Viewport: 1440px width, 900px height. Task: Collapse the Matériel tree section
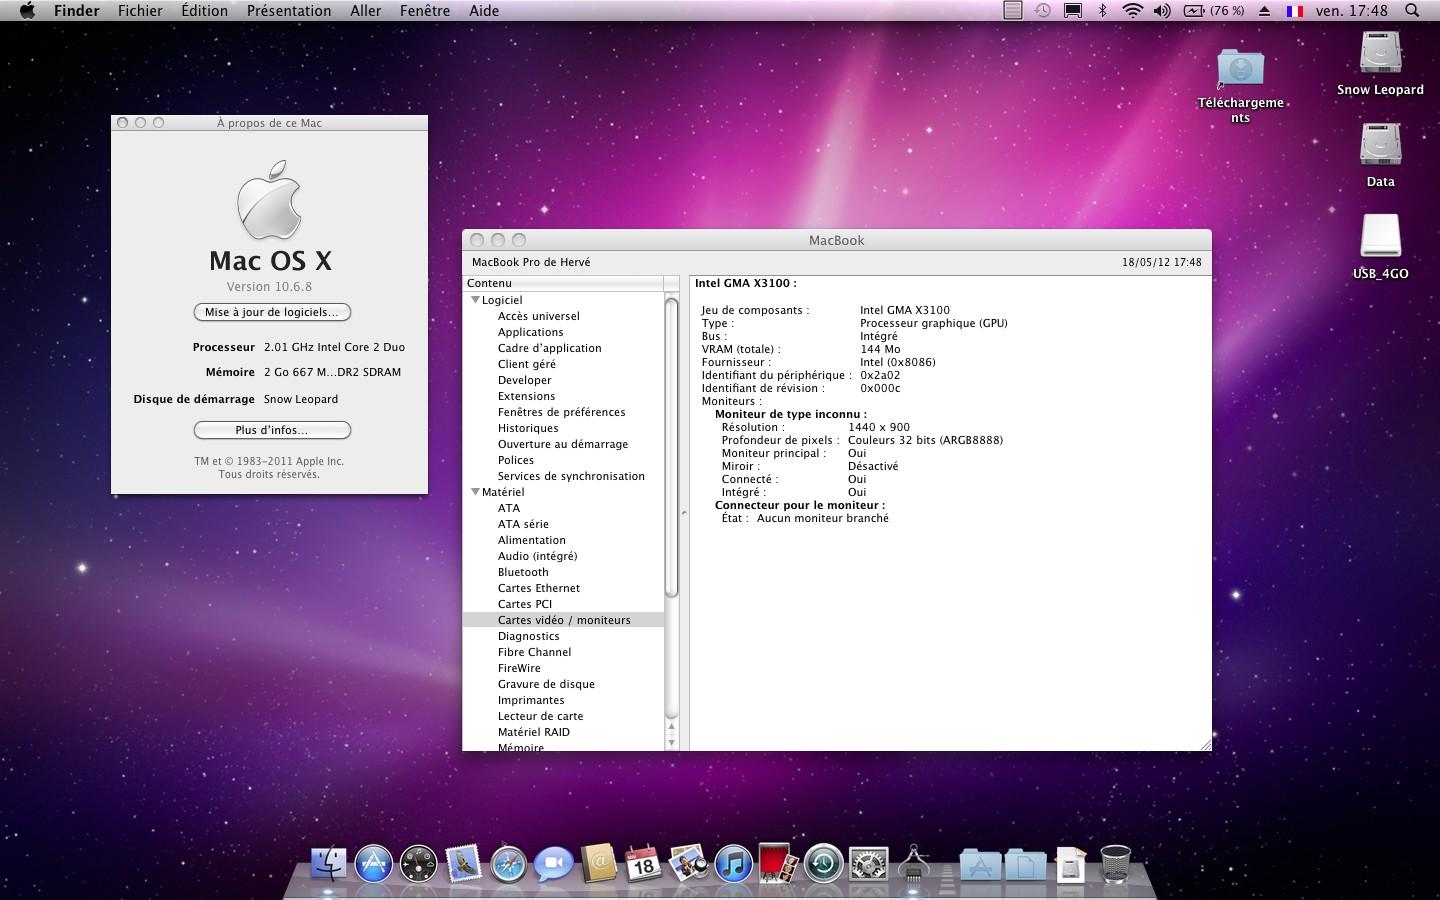coord(475,492)
